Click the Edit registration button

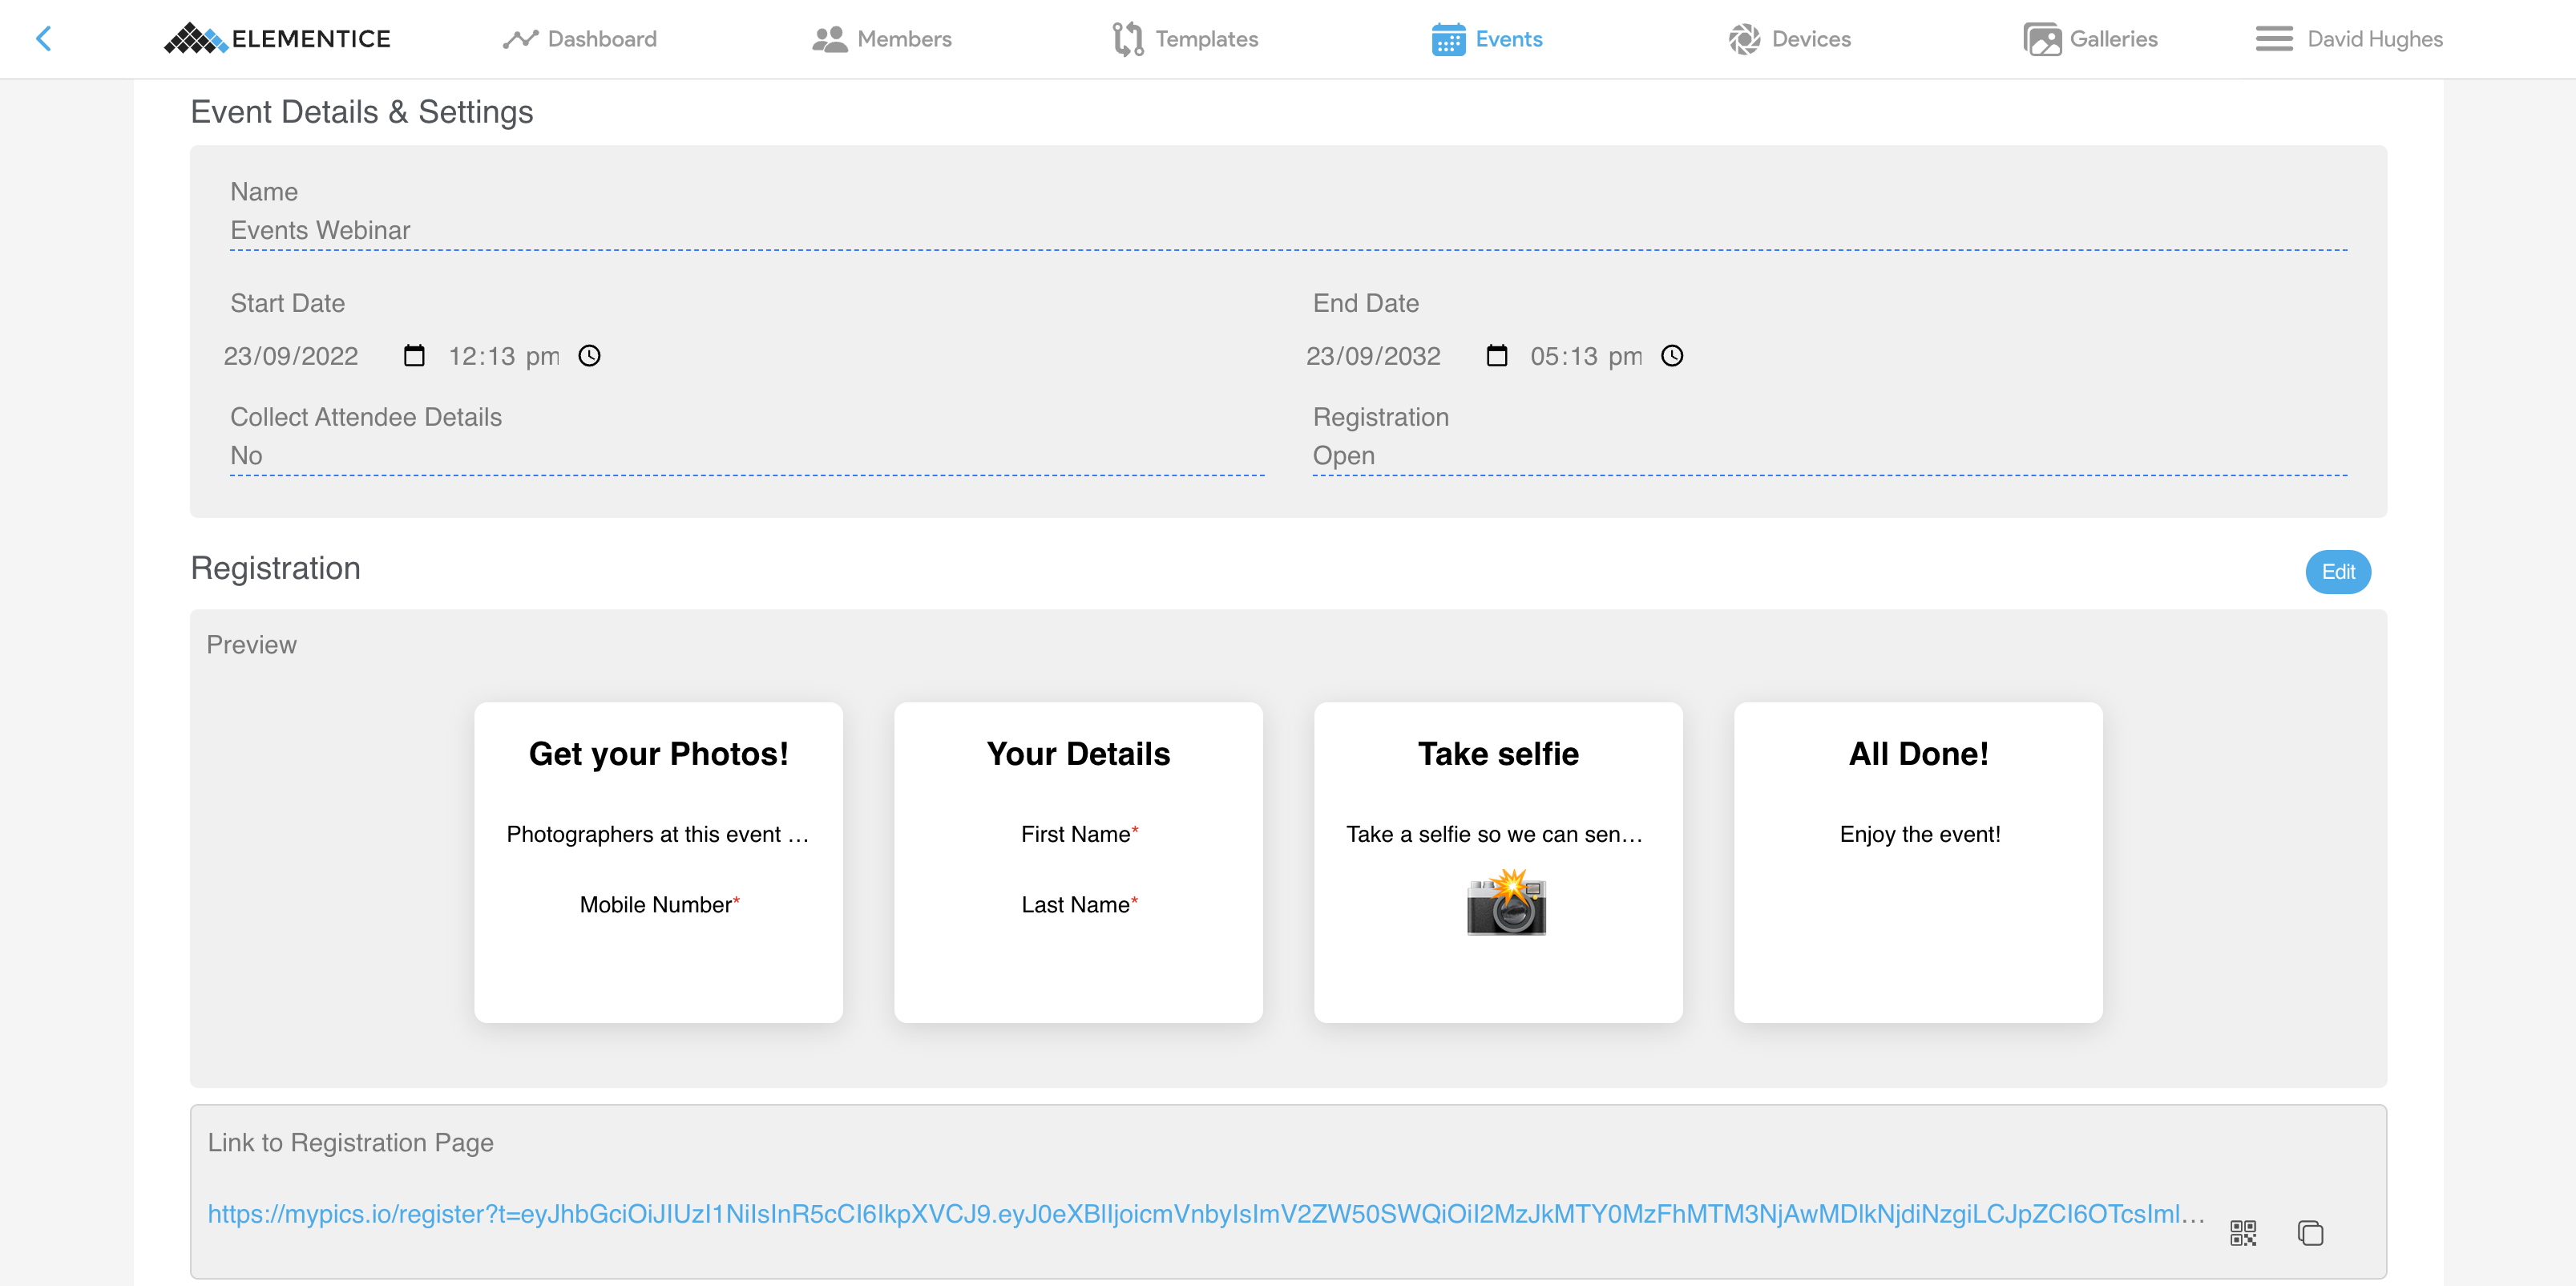(2338, 572)
